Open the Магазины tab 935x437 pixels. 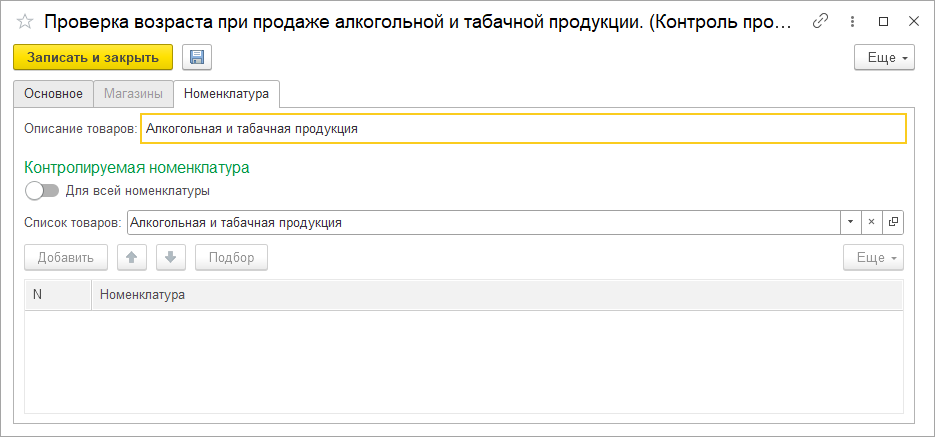pyautogui.click(x=133, y=94)
